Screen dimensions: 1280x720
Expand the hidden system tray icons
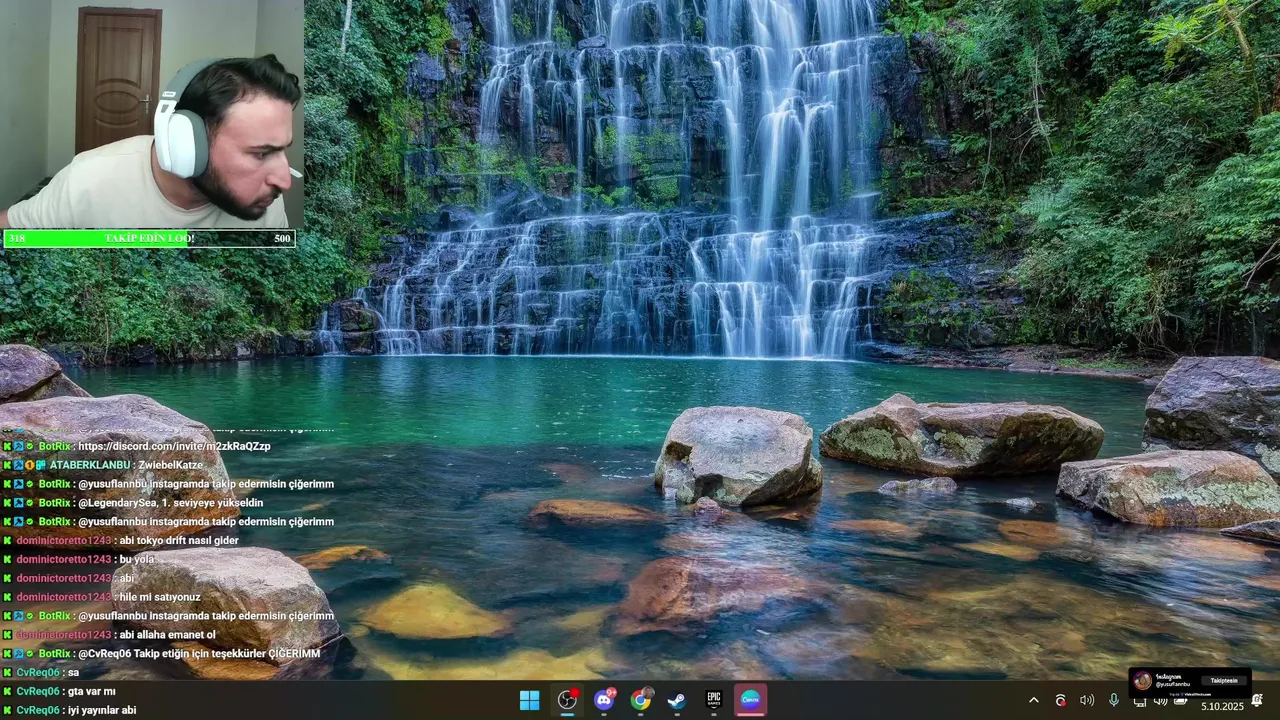point(1033,700)
